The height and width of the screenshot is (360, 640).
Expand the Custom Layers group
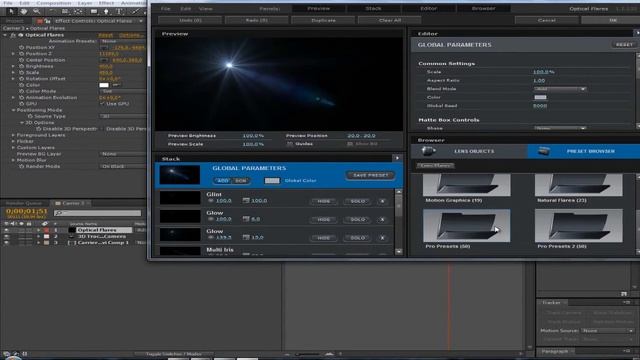(x=13, y=147)
